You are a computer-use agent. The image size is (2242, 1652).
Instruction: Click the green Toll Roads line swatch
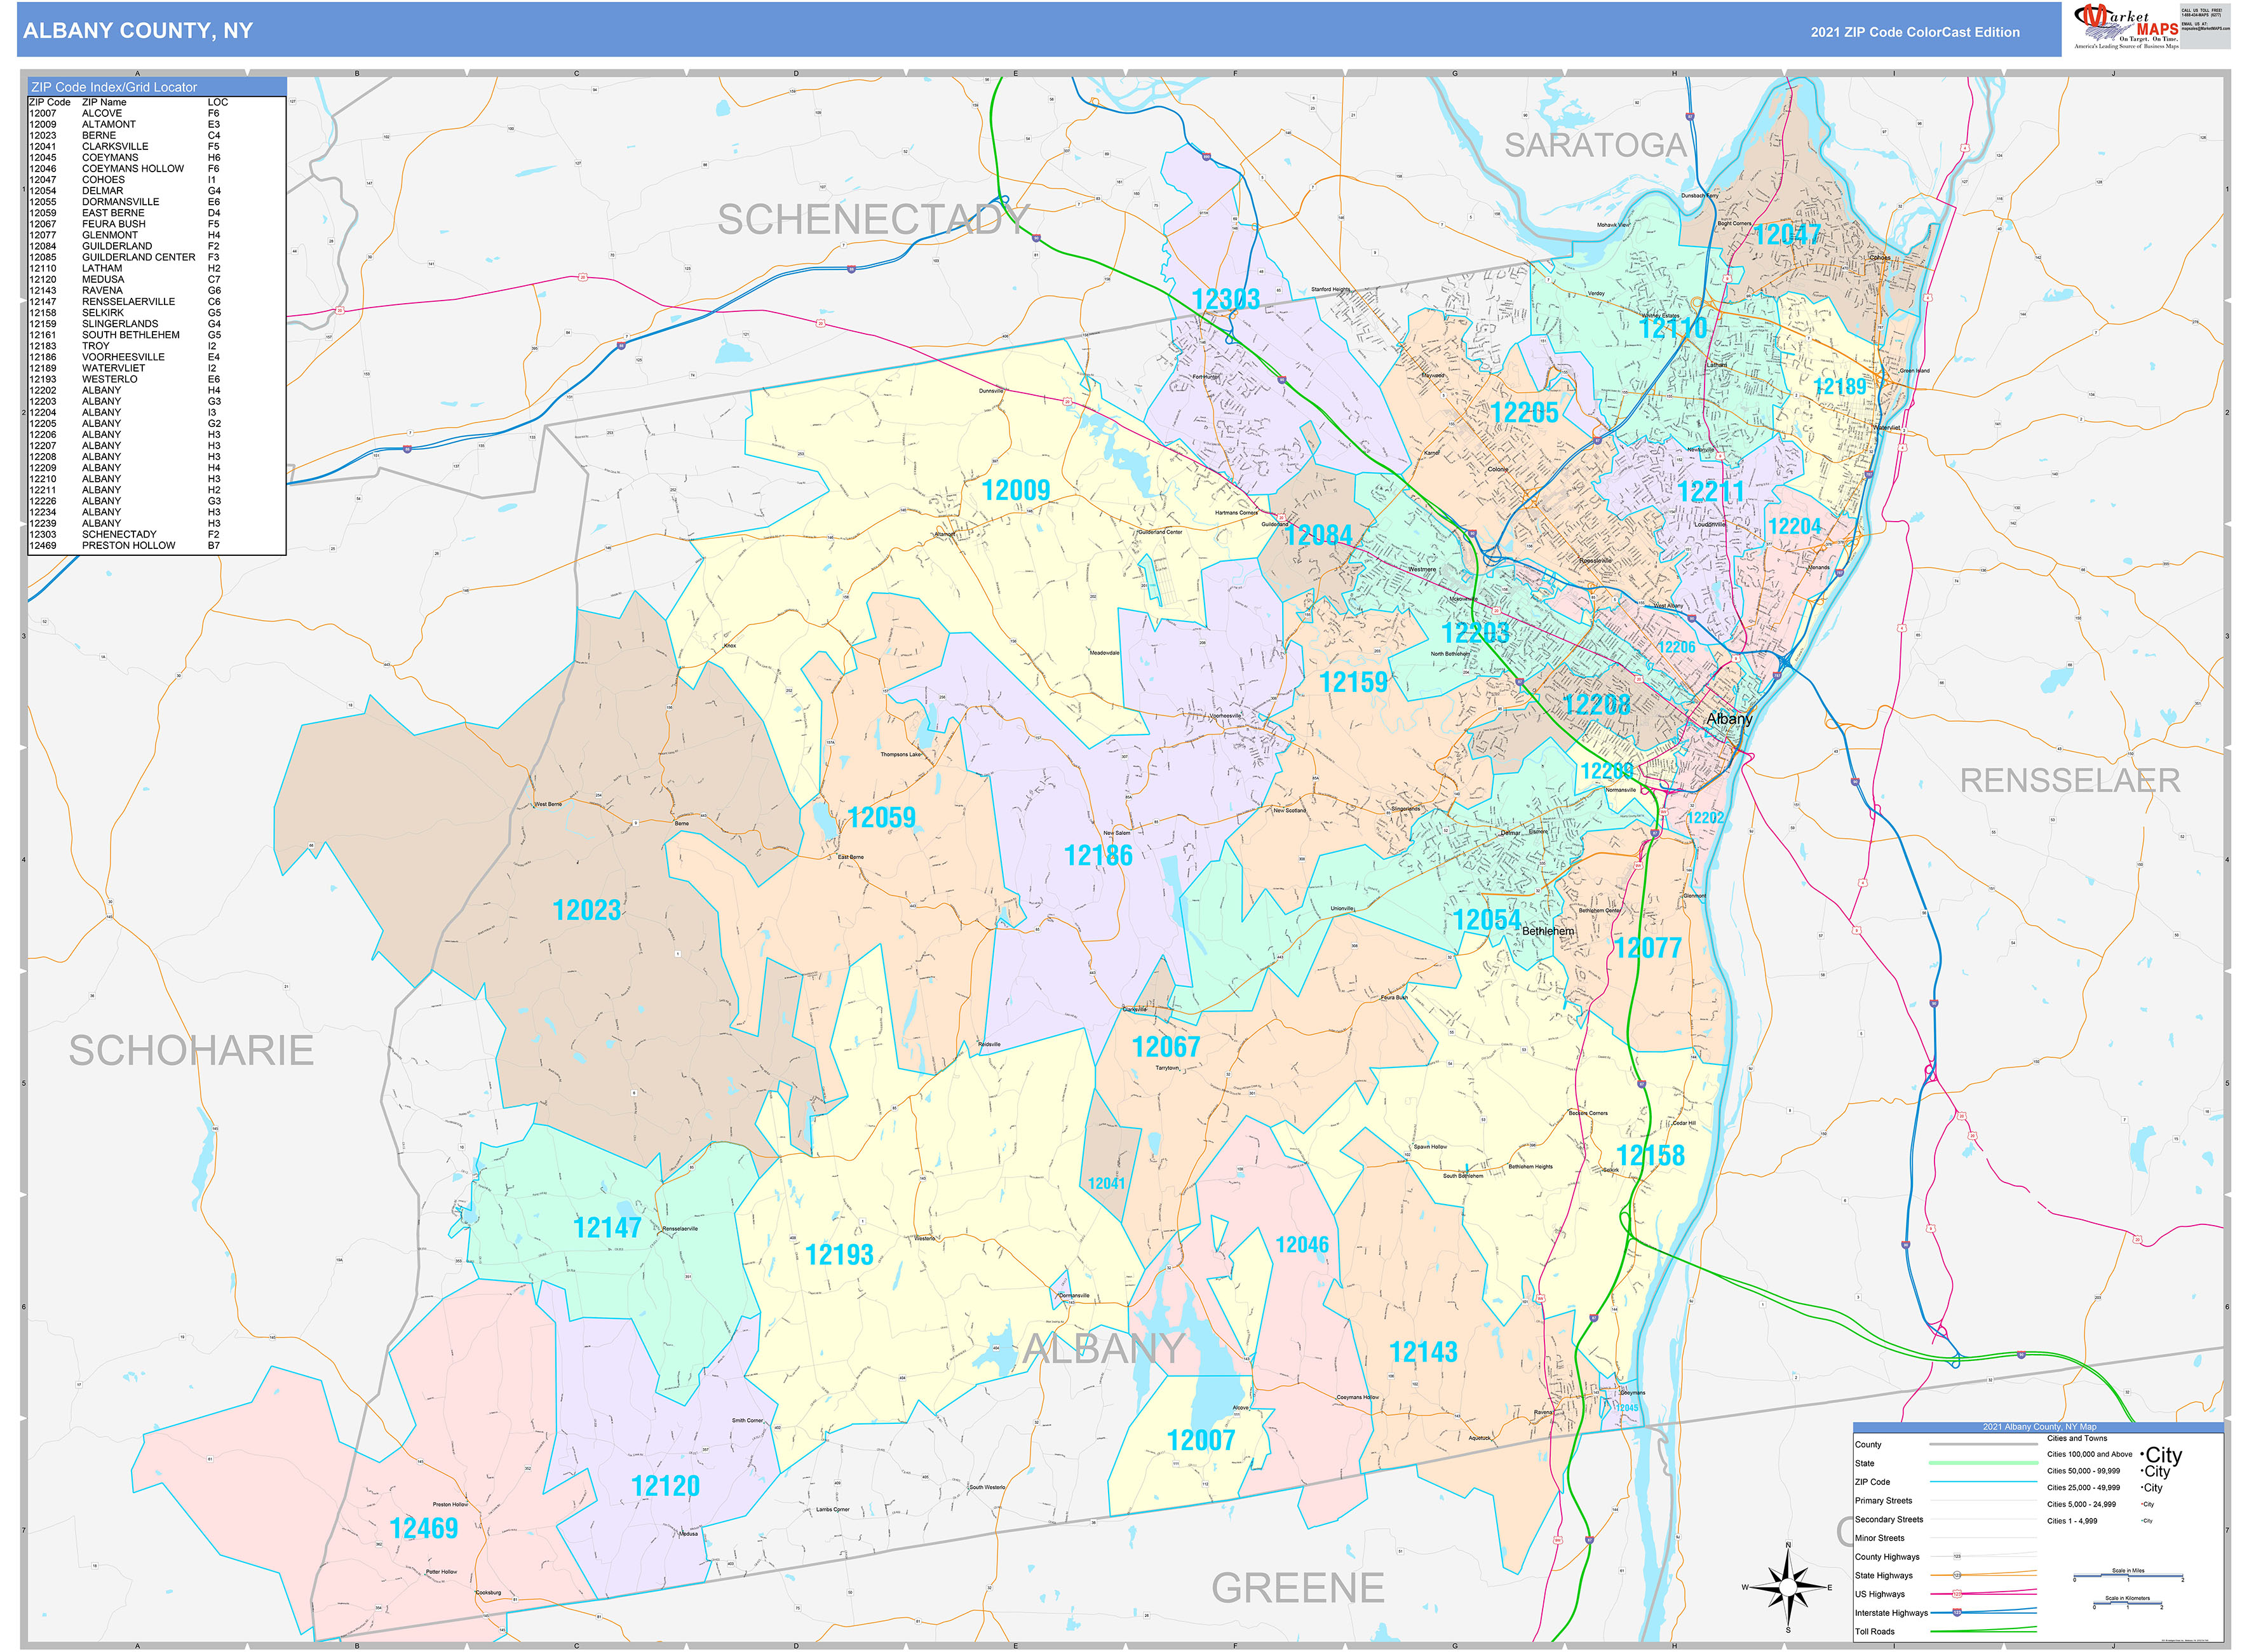(1981, 1630)
